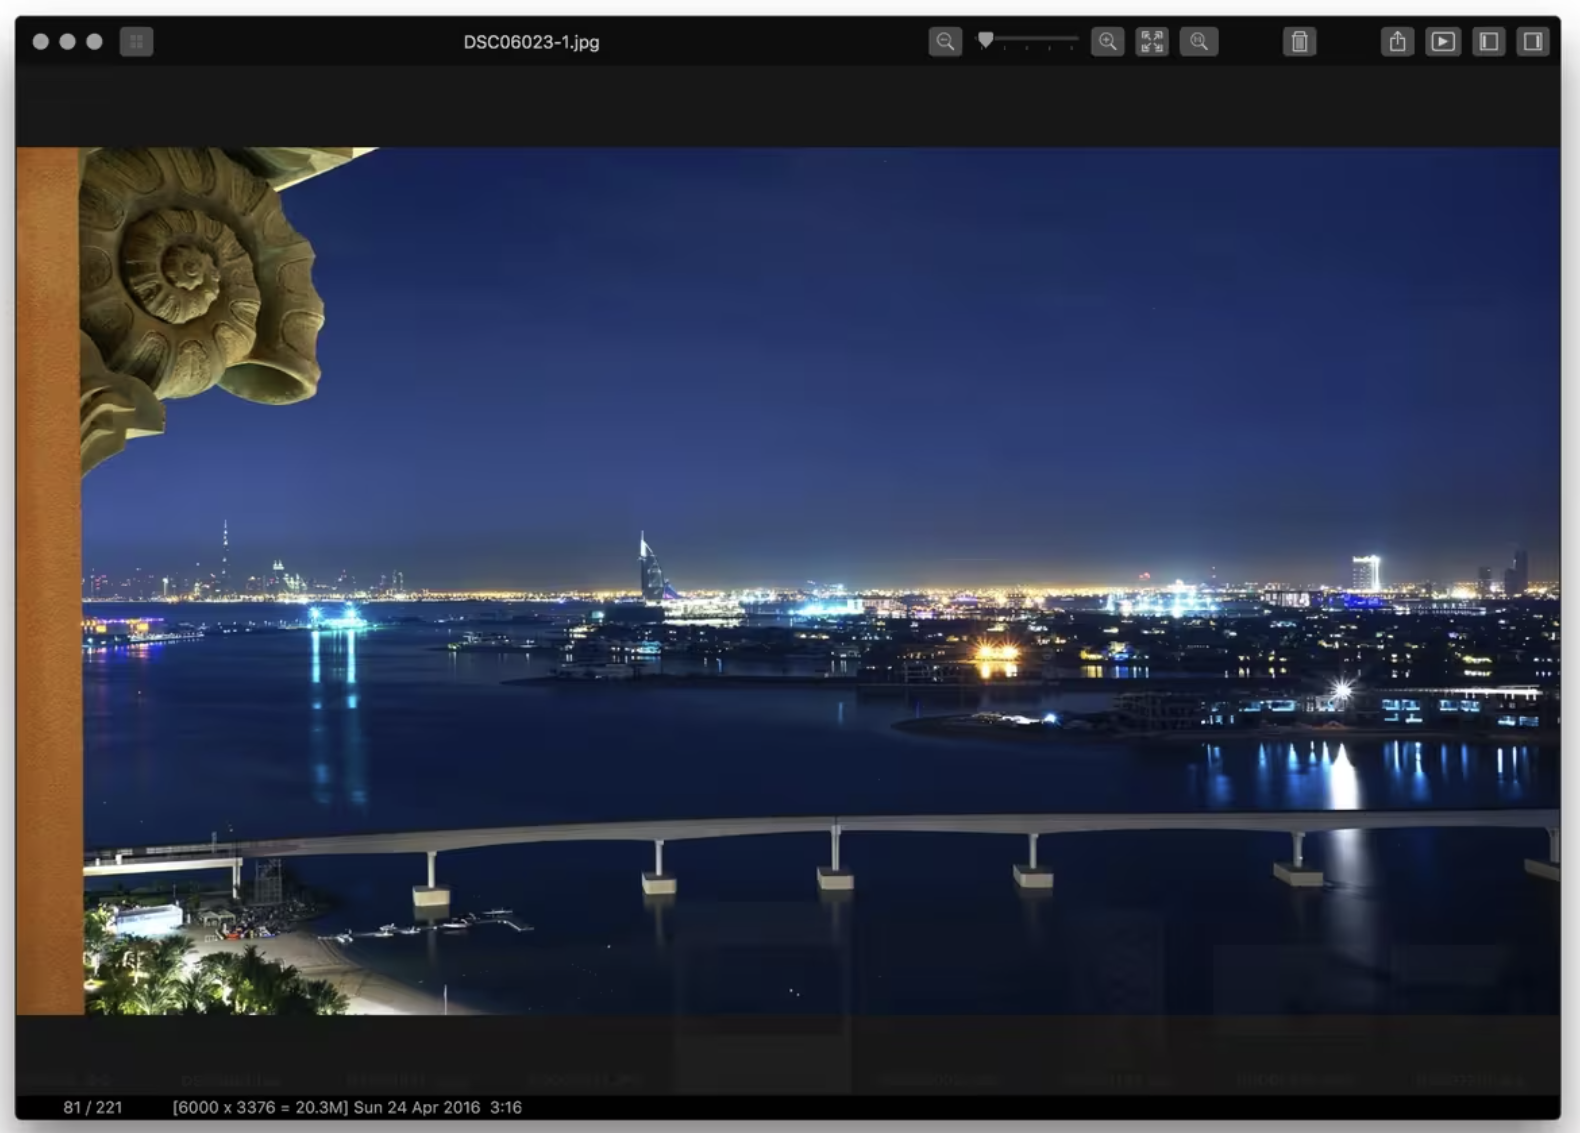Click the 6000 x 3376 = 20.3M dimensions text
The width and height of the screenshot is (1580, 1133).
coord(260,1107)
